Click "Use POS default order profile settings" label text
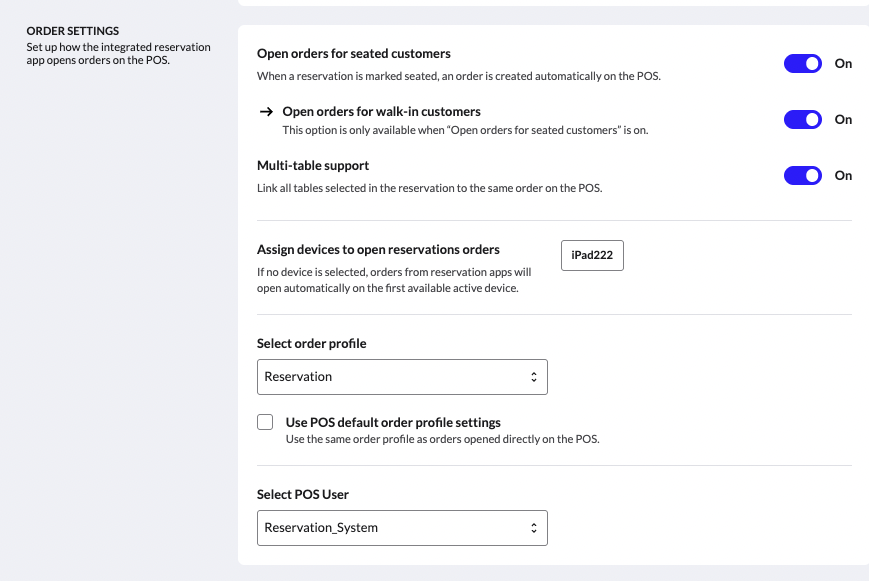This screenshot has width=869, height=581. click(393, 422)
